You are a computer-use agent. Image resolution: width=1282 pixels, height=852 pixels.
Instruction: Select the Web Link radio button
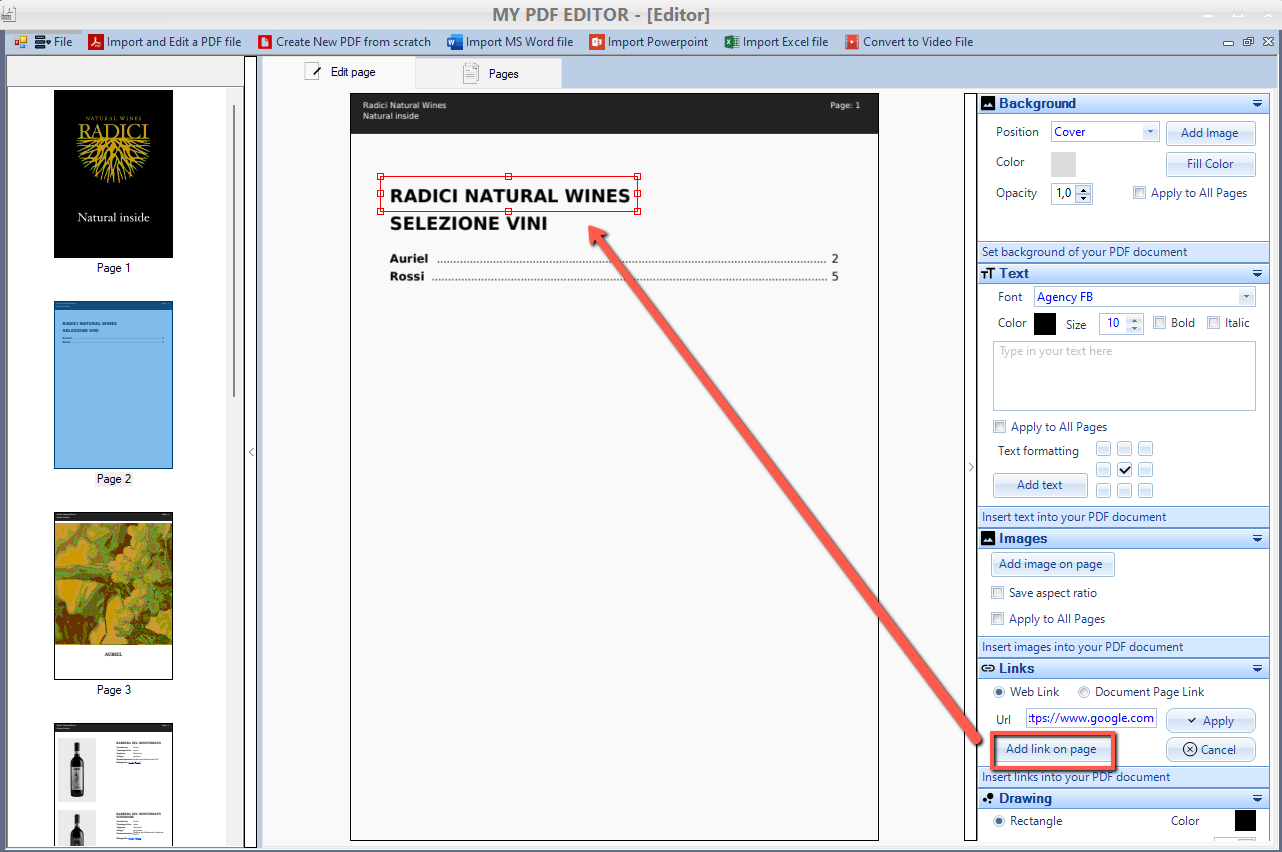999,692
